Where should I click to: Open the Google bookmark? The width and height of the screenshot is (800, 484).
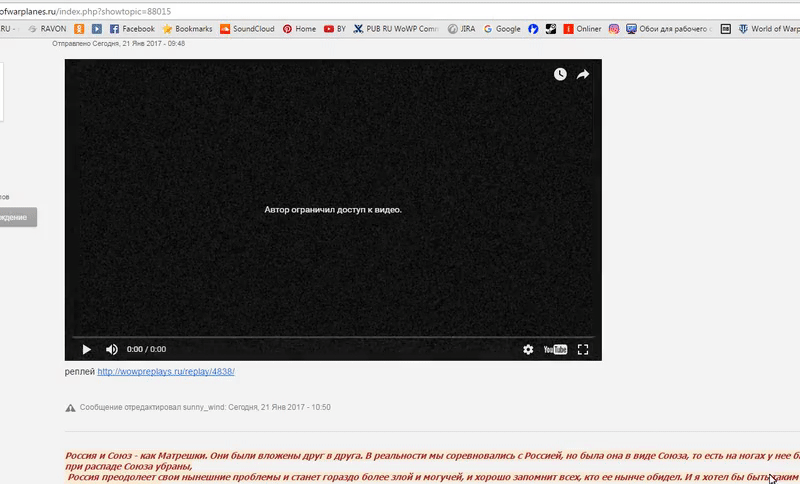pyautogui.click(x=502, y=29)
